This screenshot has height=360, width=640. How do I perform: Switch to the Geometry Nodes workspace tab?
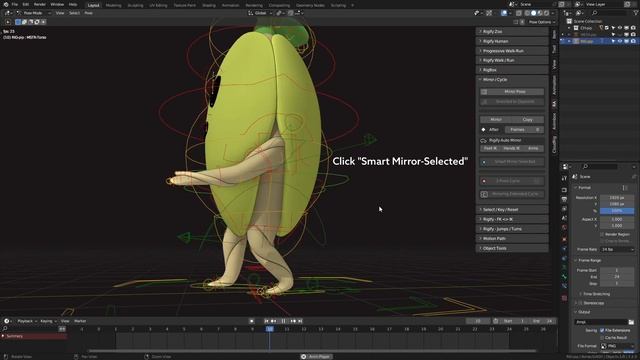click(310, 5)
